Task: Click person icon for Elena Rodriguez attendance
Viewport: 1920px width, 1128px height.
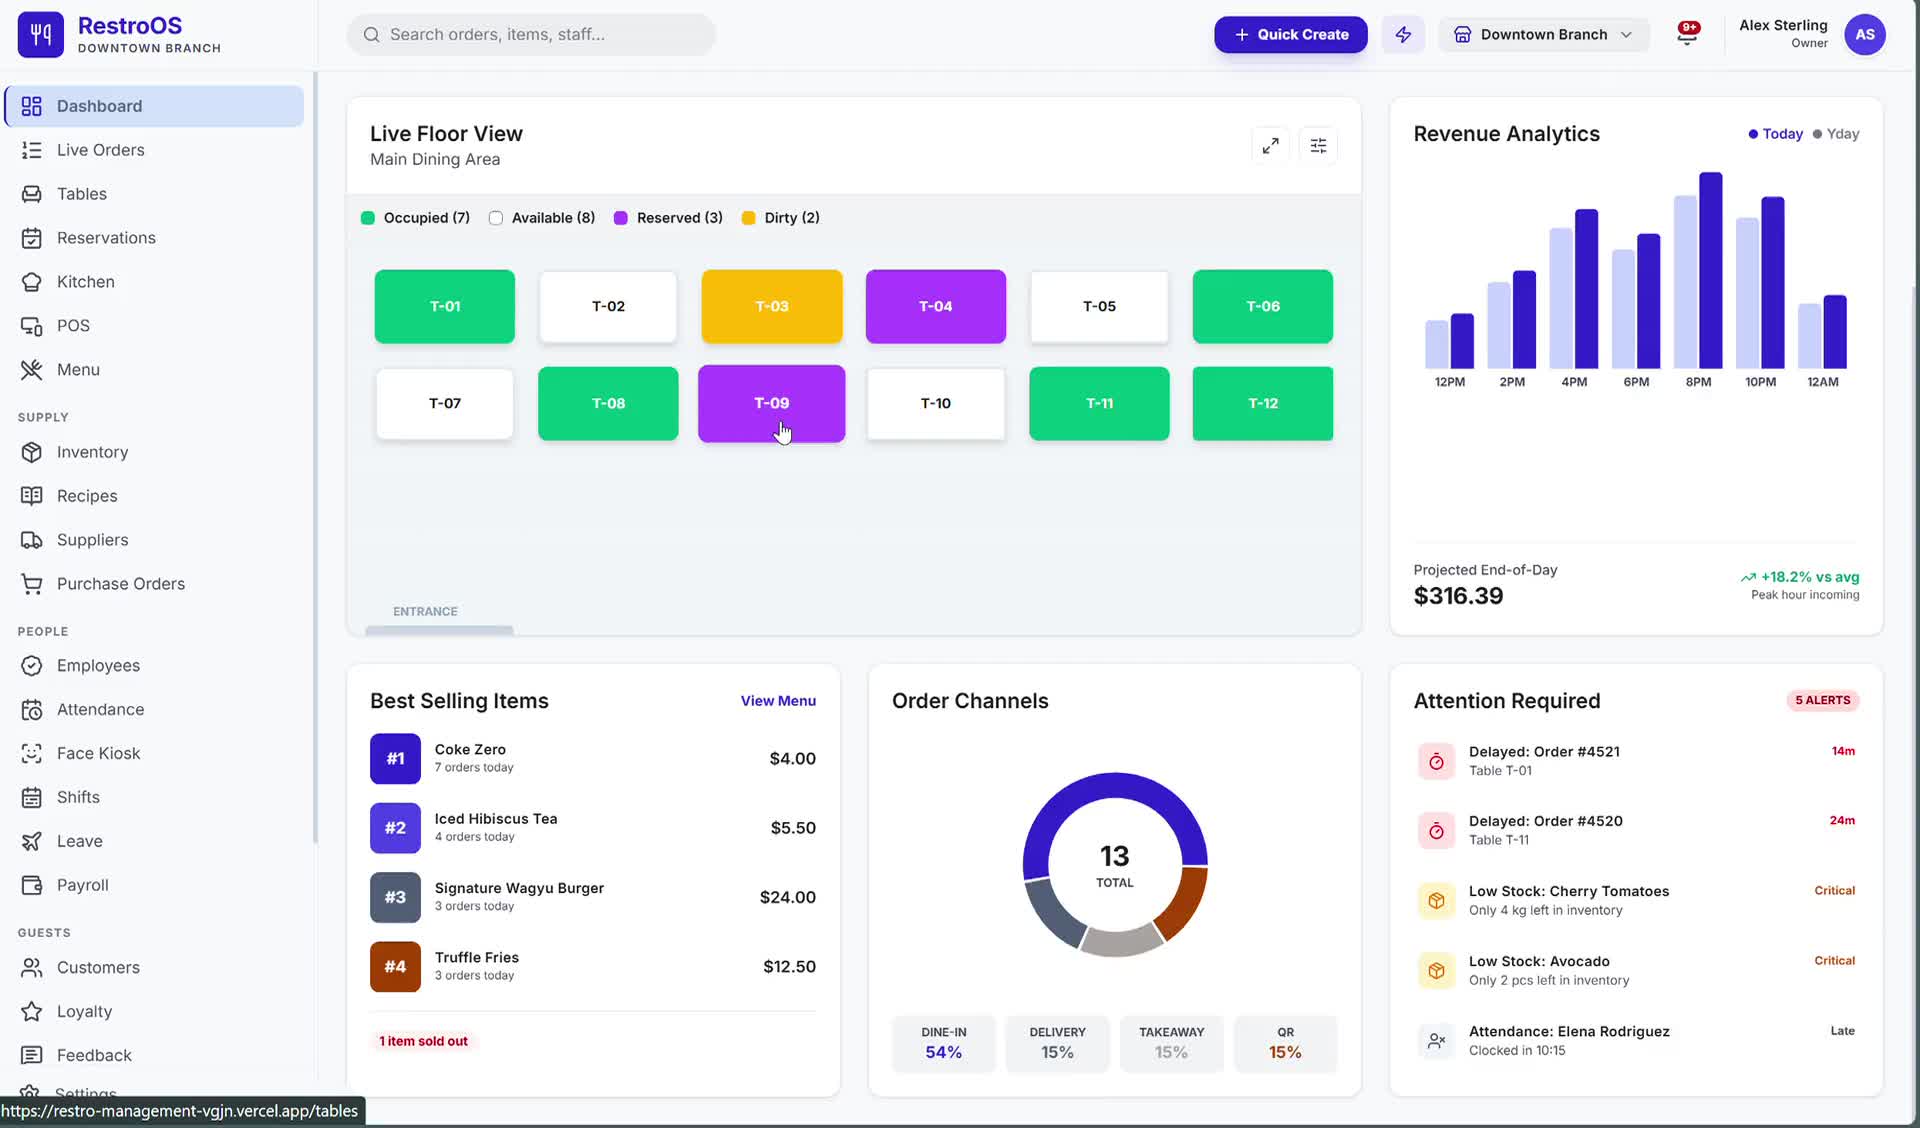Action: click(1436, 1040)
